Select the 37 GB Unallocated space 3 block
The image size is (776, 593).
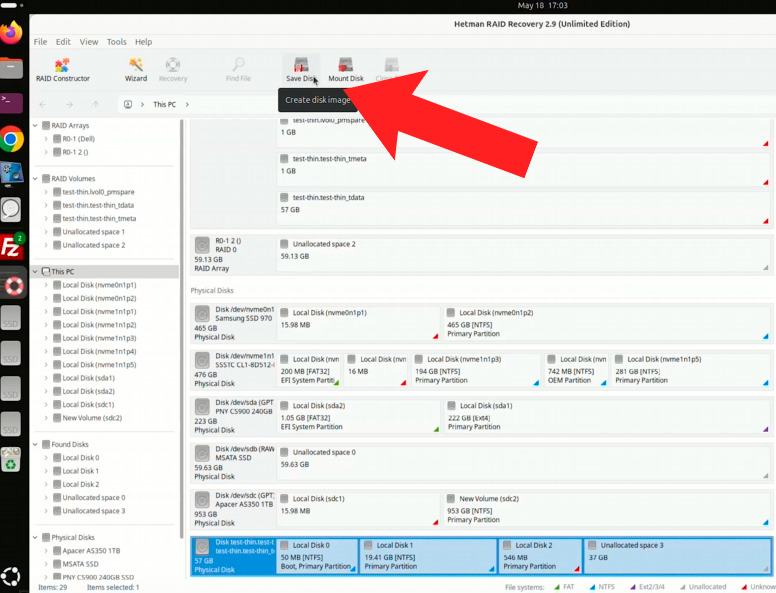[x=678, y=556]
